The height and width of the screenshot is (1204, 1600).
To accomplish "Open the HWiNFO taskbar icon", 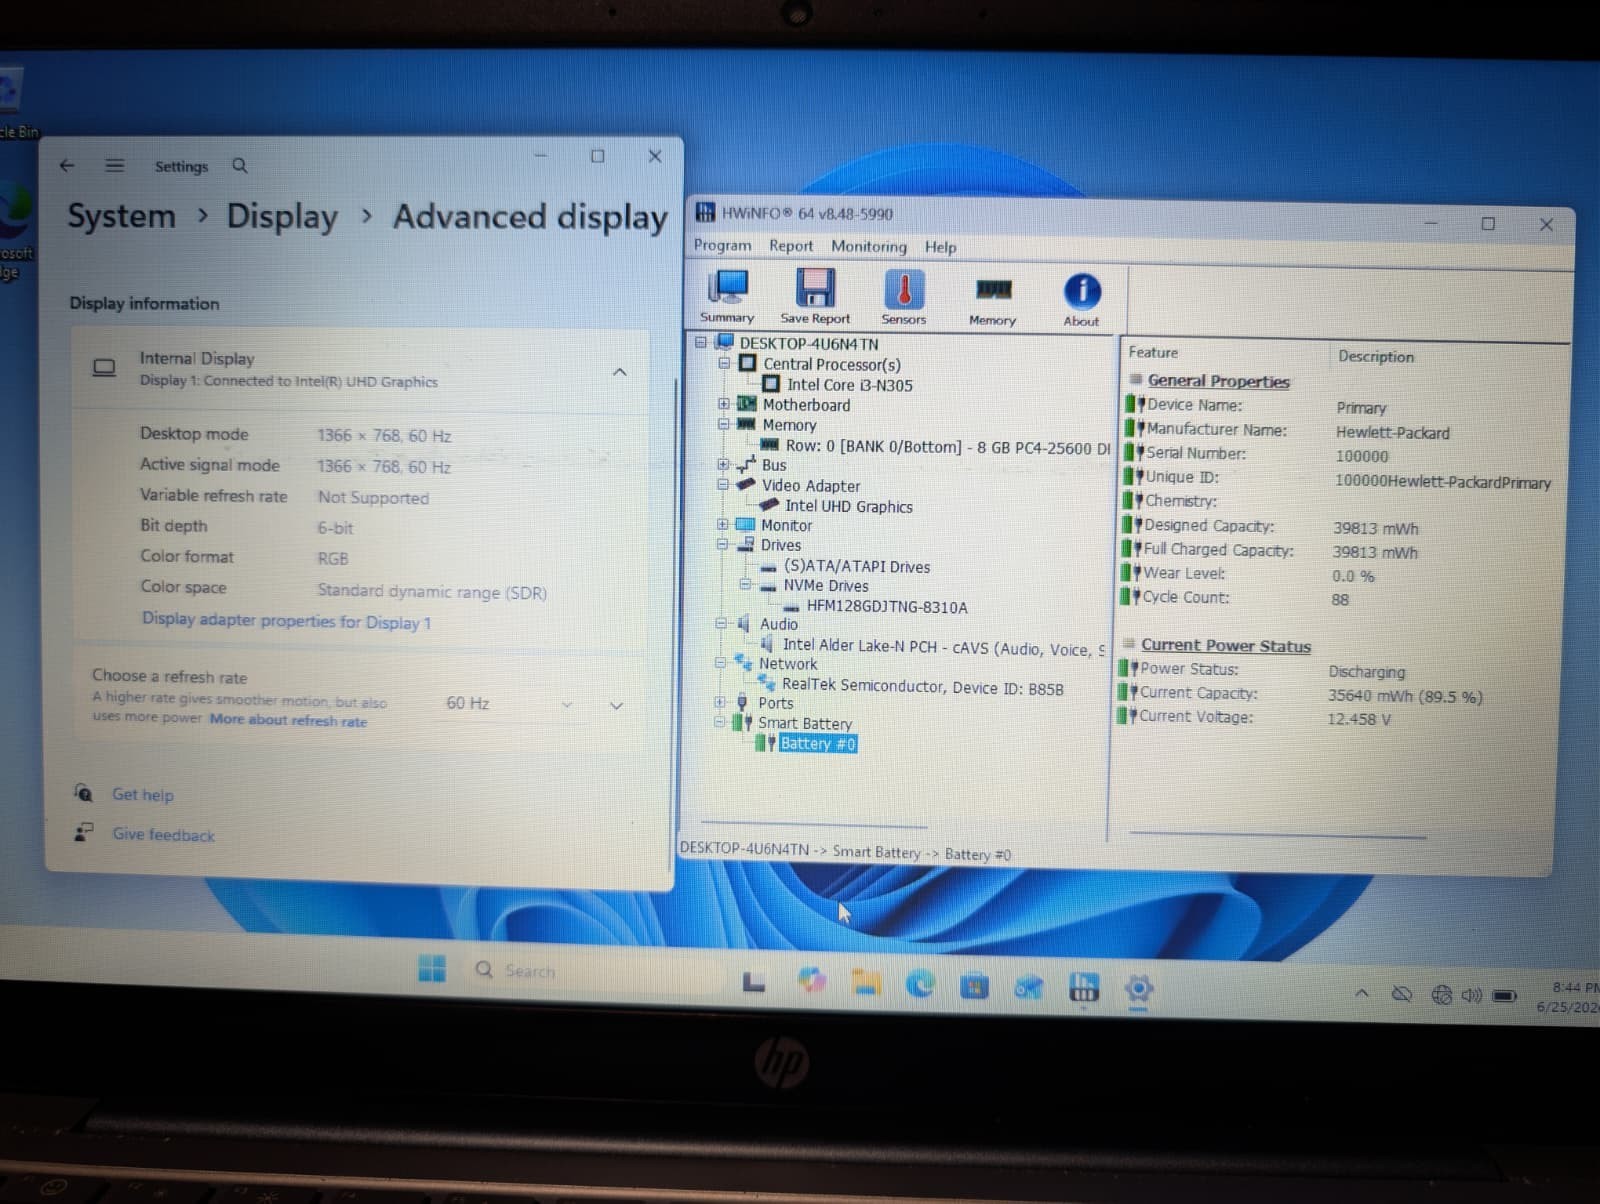I will (x=1084, y=988).
